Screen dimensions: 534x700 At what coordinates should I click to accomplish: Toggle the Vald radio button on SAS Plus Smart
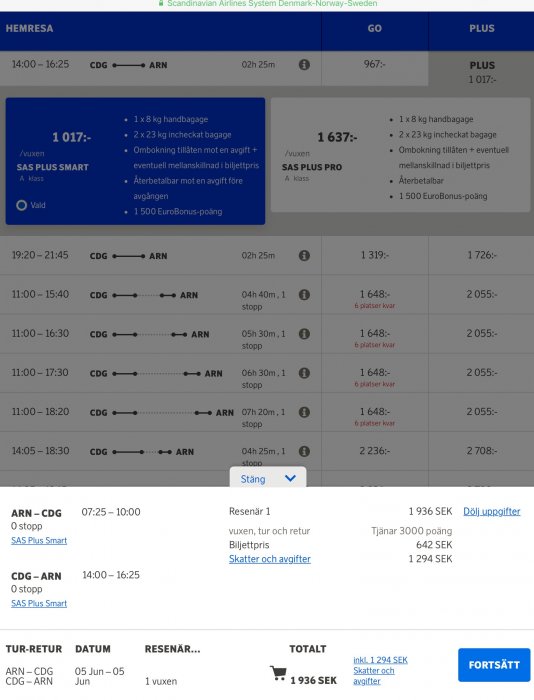21,205
